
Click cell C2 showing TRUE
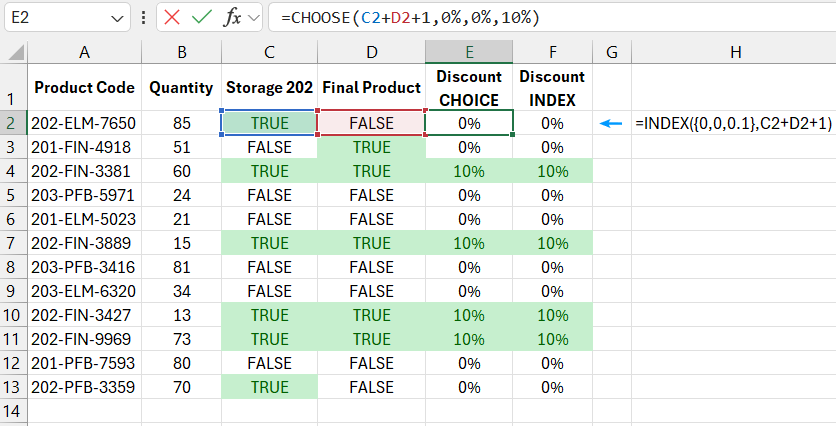click(x=268, y=123)
